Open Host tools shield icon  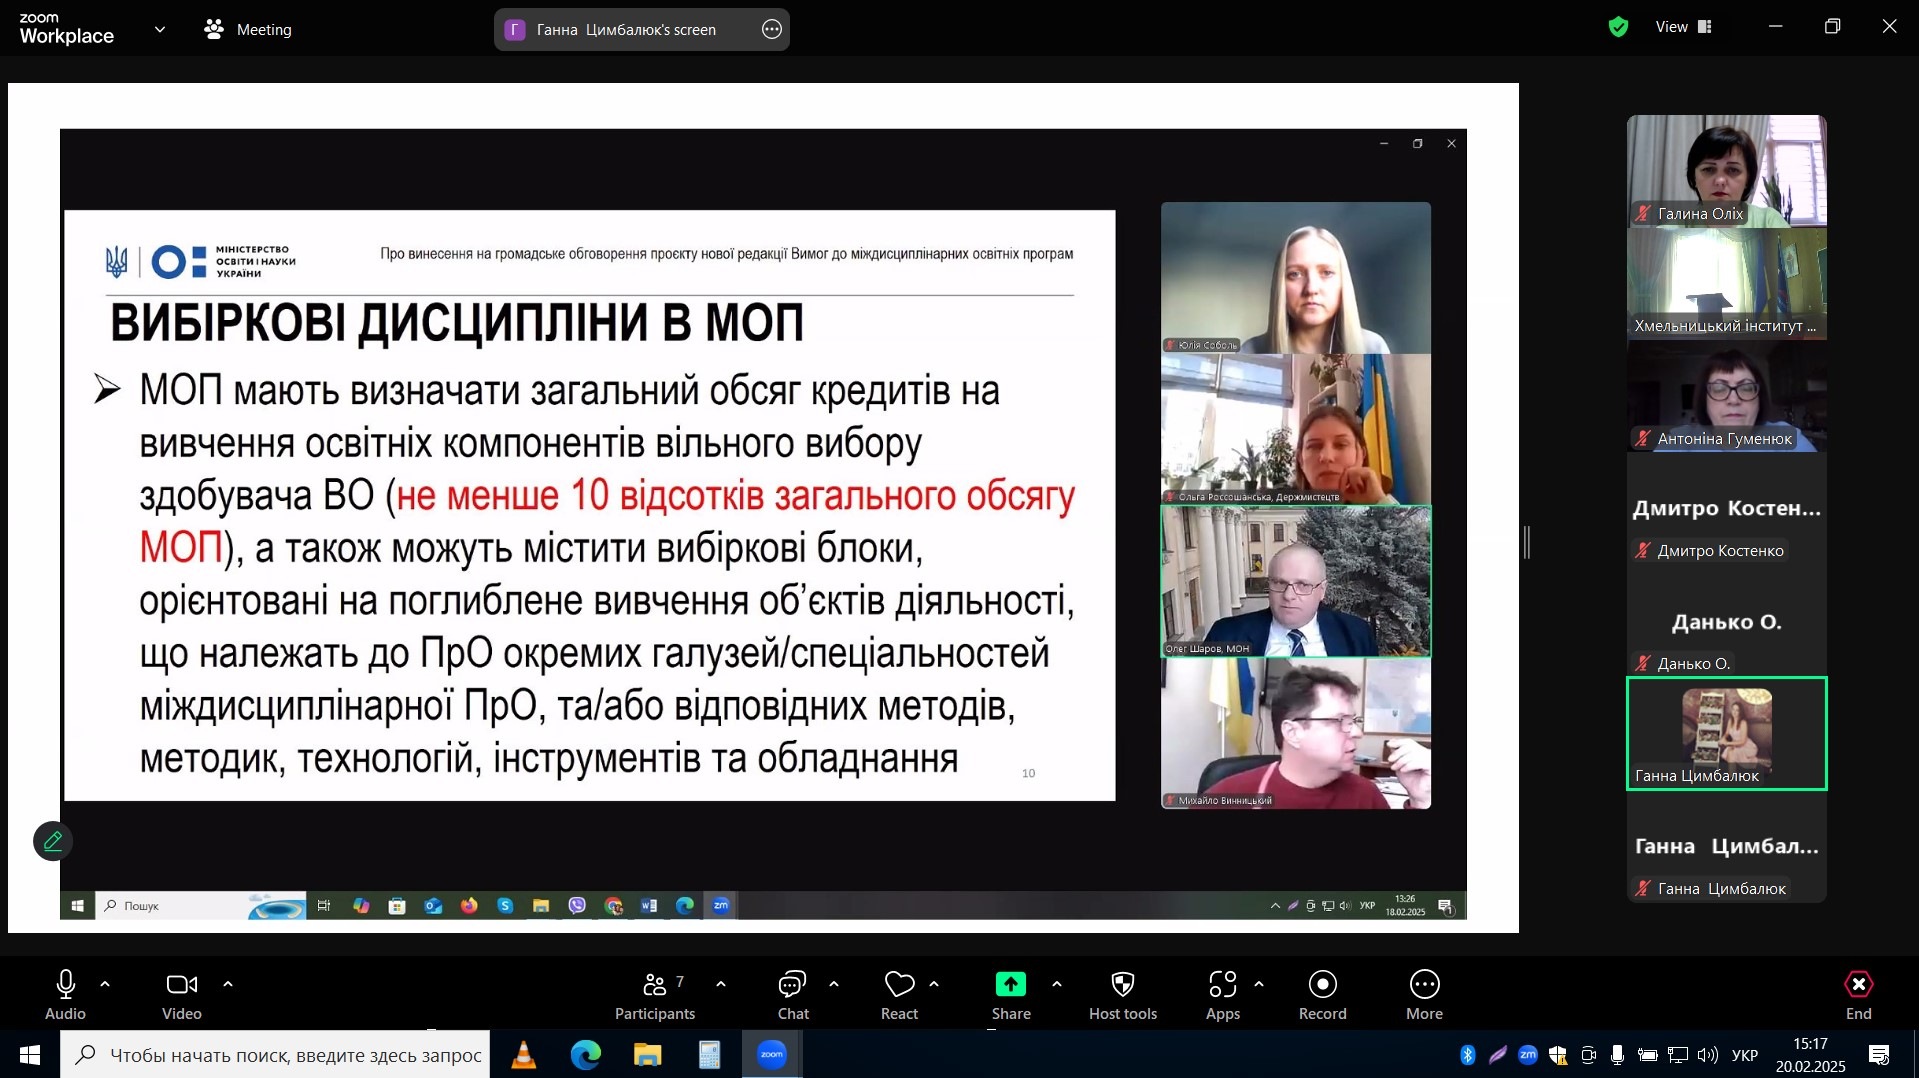(x=1122, y=986)
